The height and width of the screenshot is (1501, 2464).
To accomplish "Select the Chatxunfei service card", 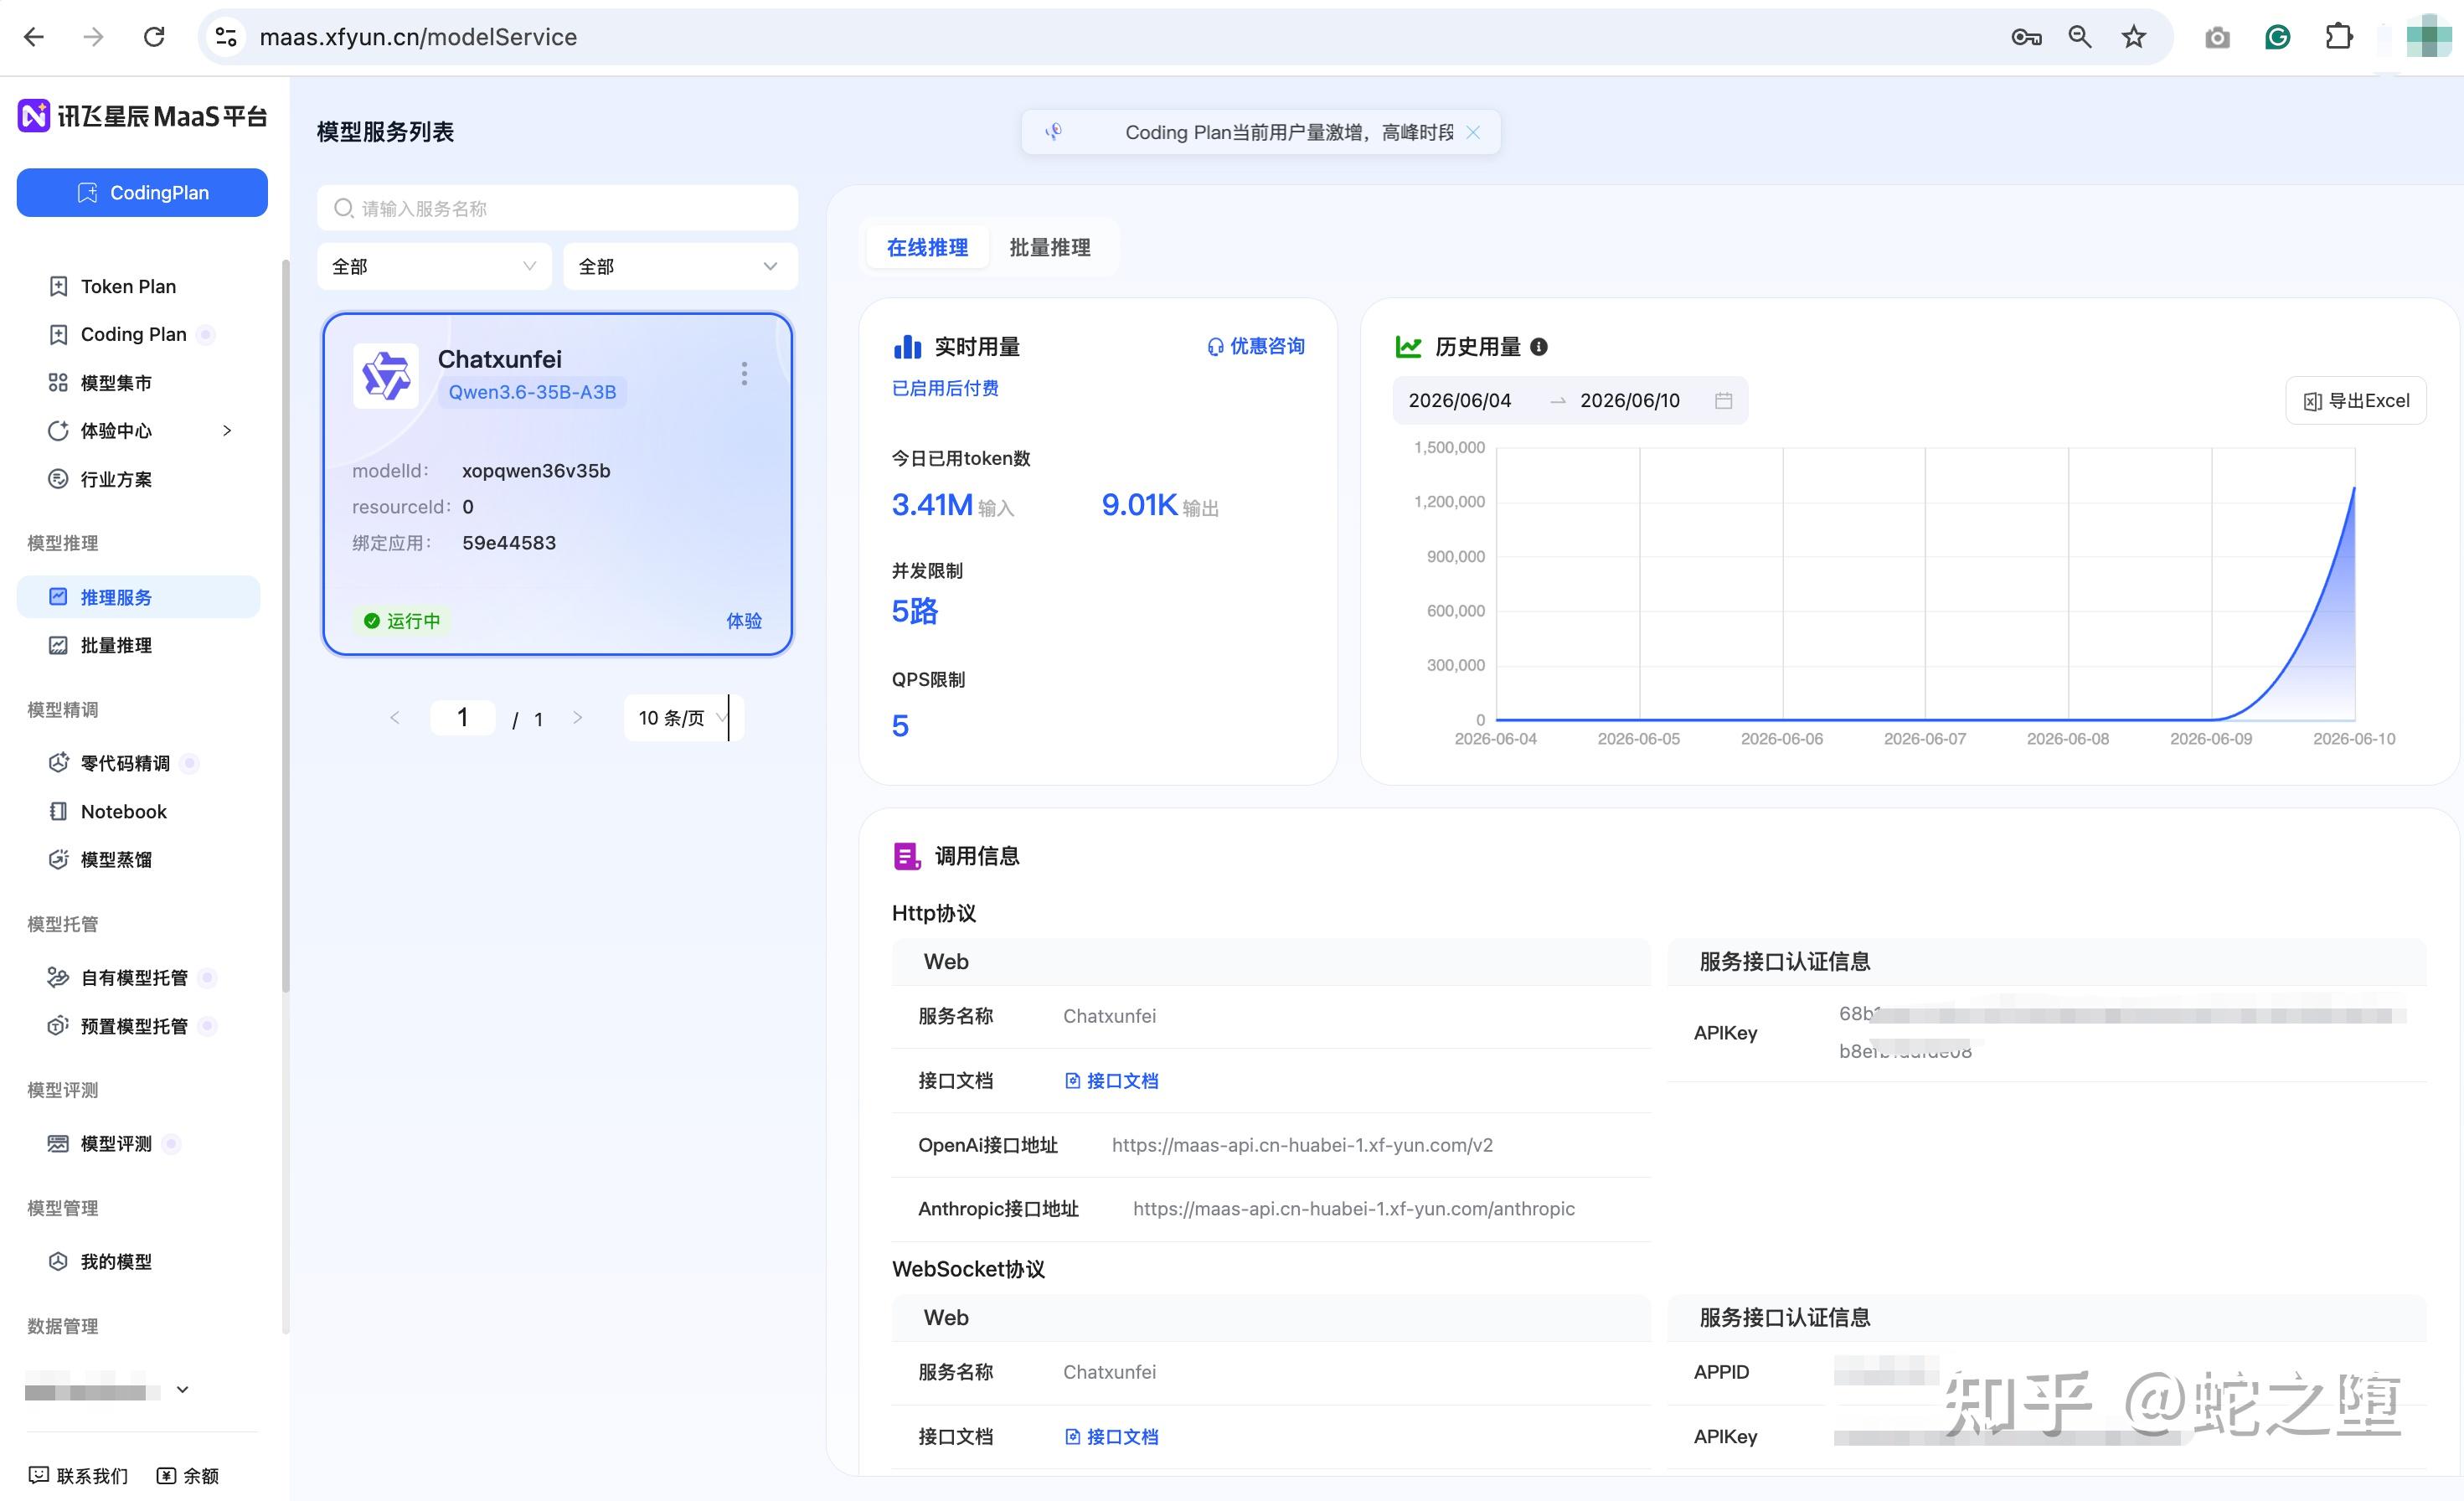I will click(558, 484).
